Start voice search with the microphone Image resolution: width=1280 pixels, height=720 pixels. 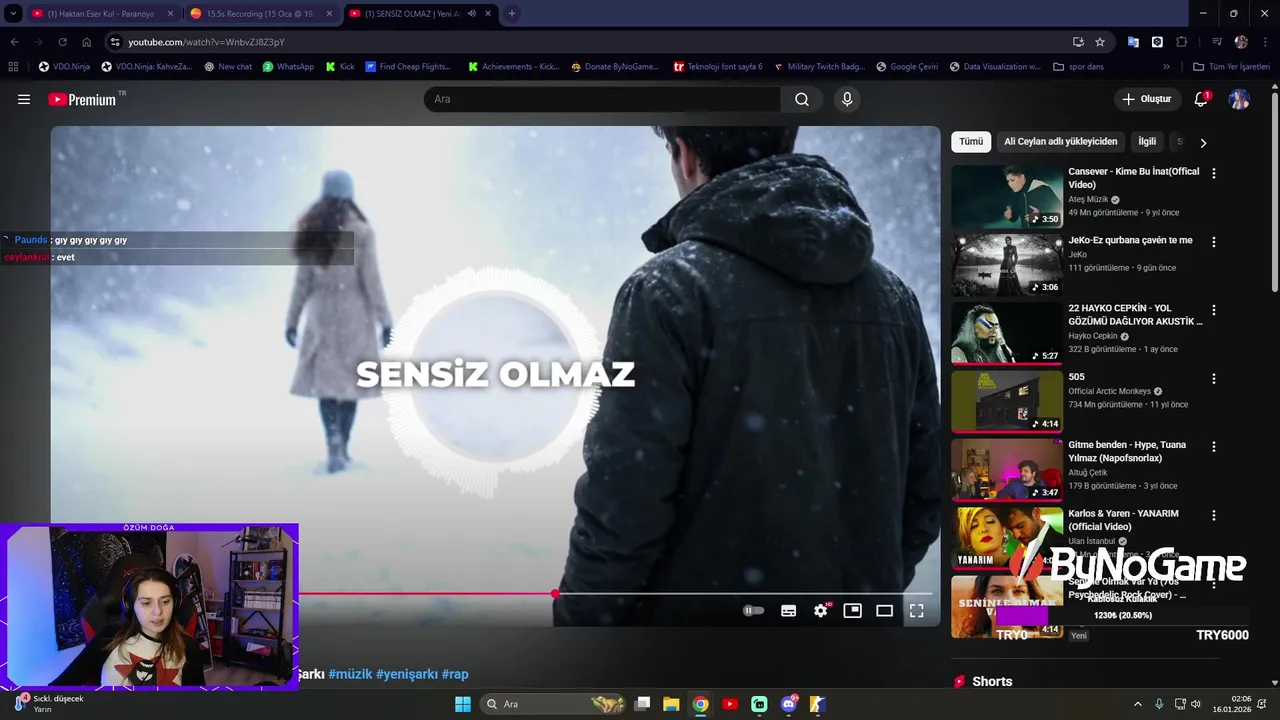847,99
